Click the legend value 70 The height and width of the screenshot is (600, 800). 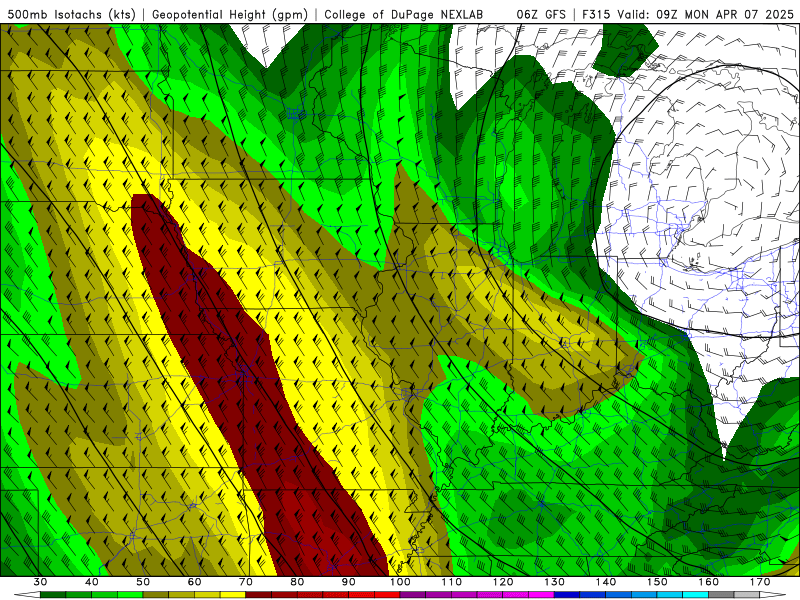coord(246,582)
